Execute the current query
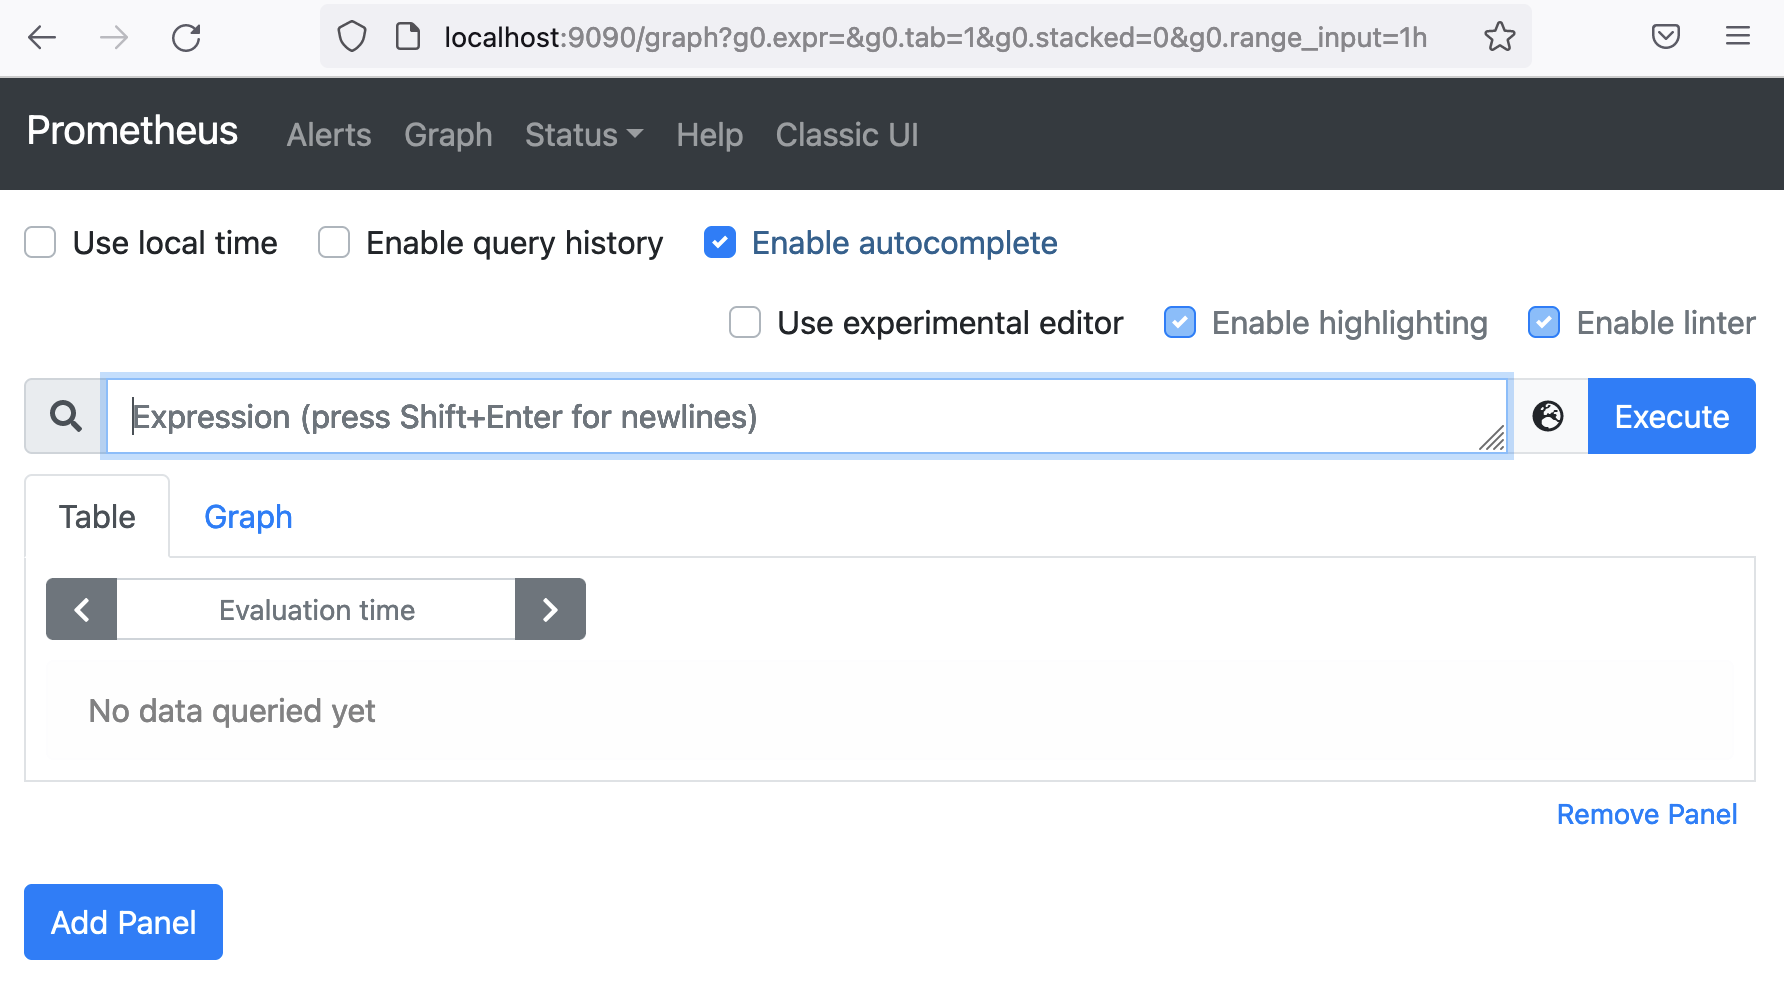This screenshot has width=1784, height=1006. click(x=1670, y=416)
